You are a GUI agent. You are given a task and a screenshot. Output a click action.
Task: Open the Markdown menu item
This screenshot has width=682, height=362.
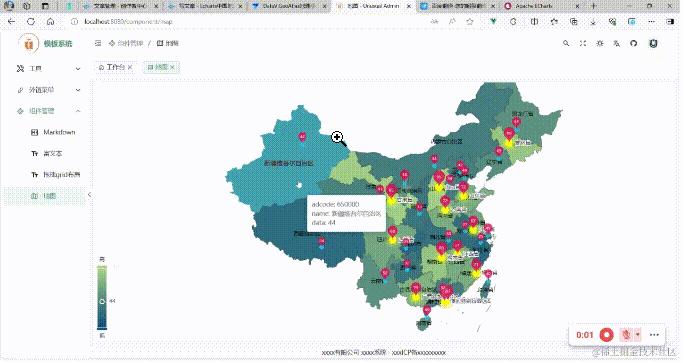[45, 132]
